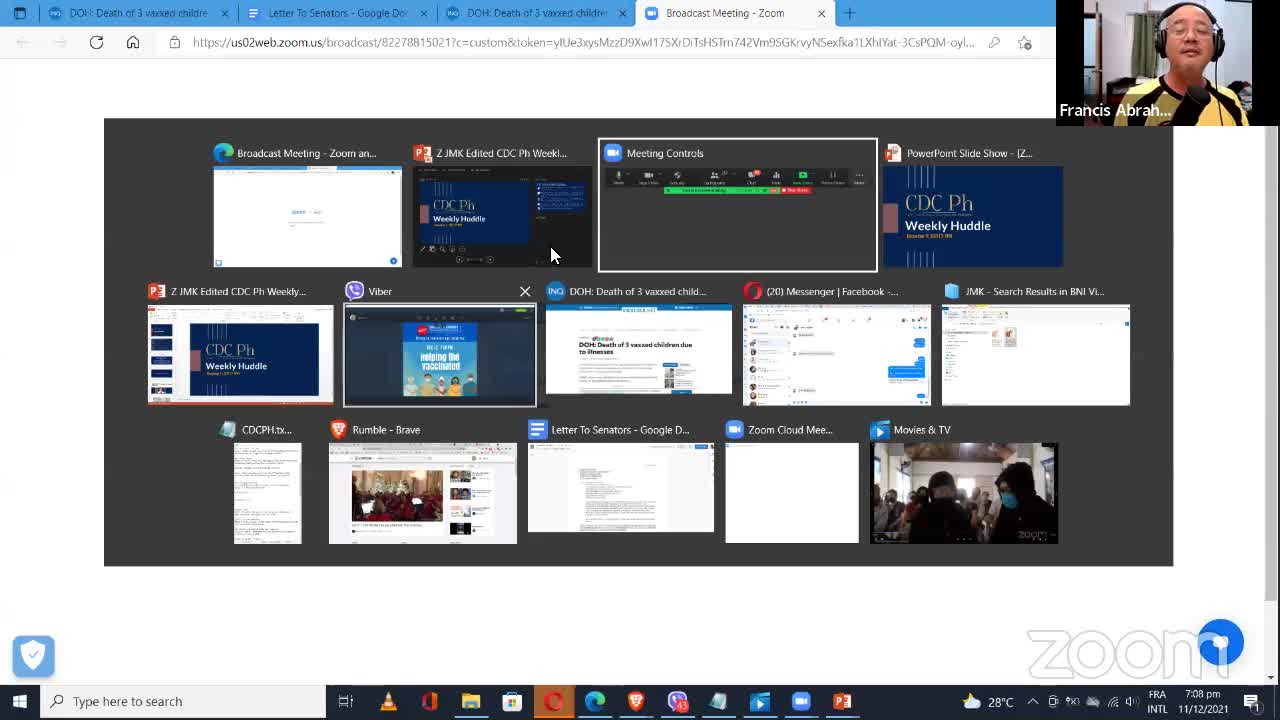The width and height of the screenshot is (1280, 720).
Task: Open Wi-Fi network tray icon
Action: coord(1113,701)
